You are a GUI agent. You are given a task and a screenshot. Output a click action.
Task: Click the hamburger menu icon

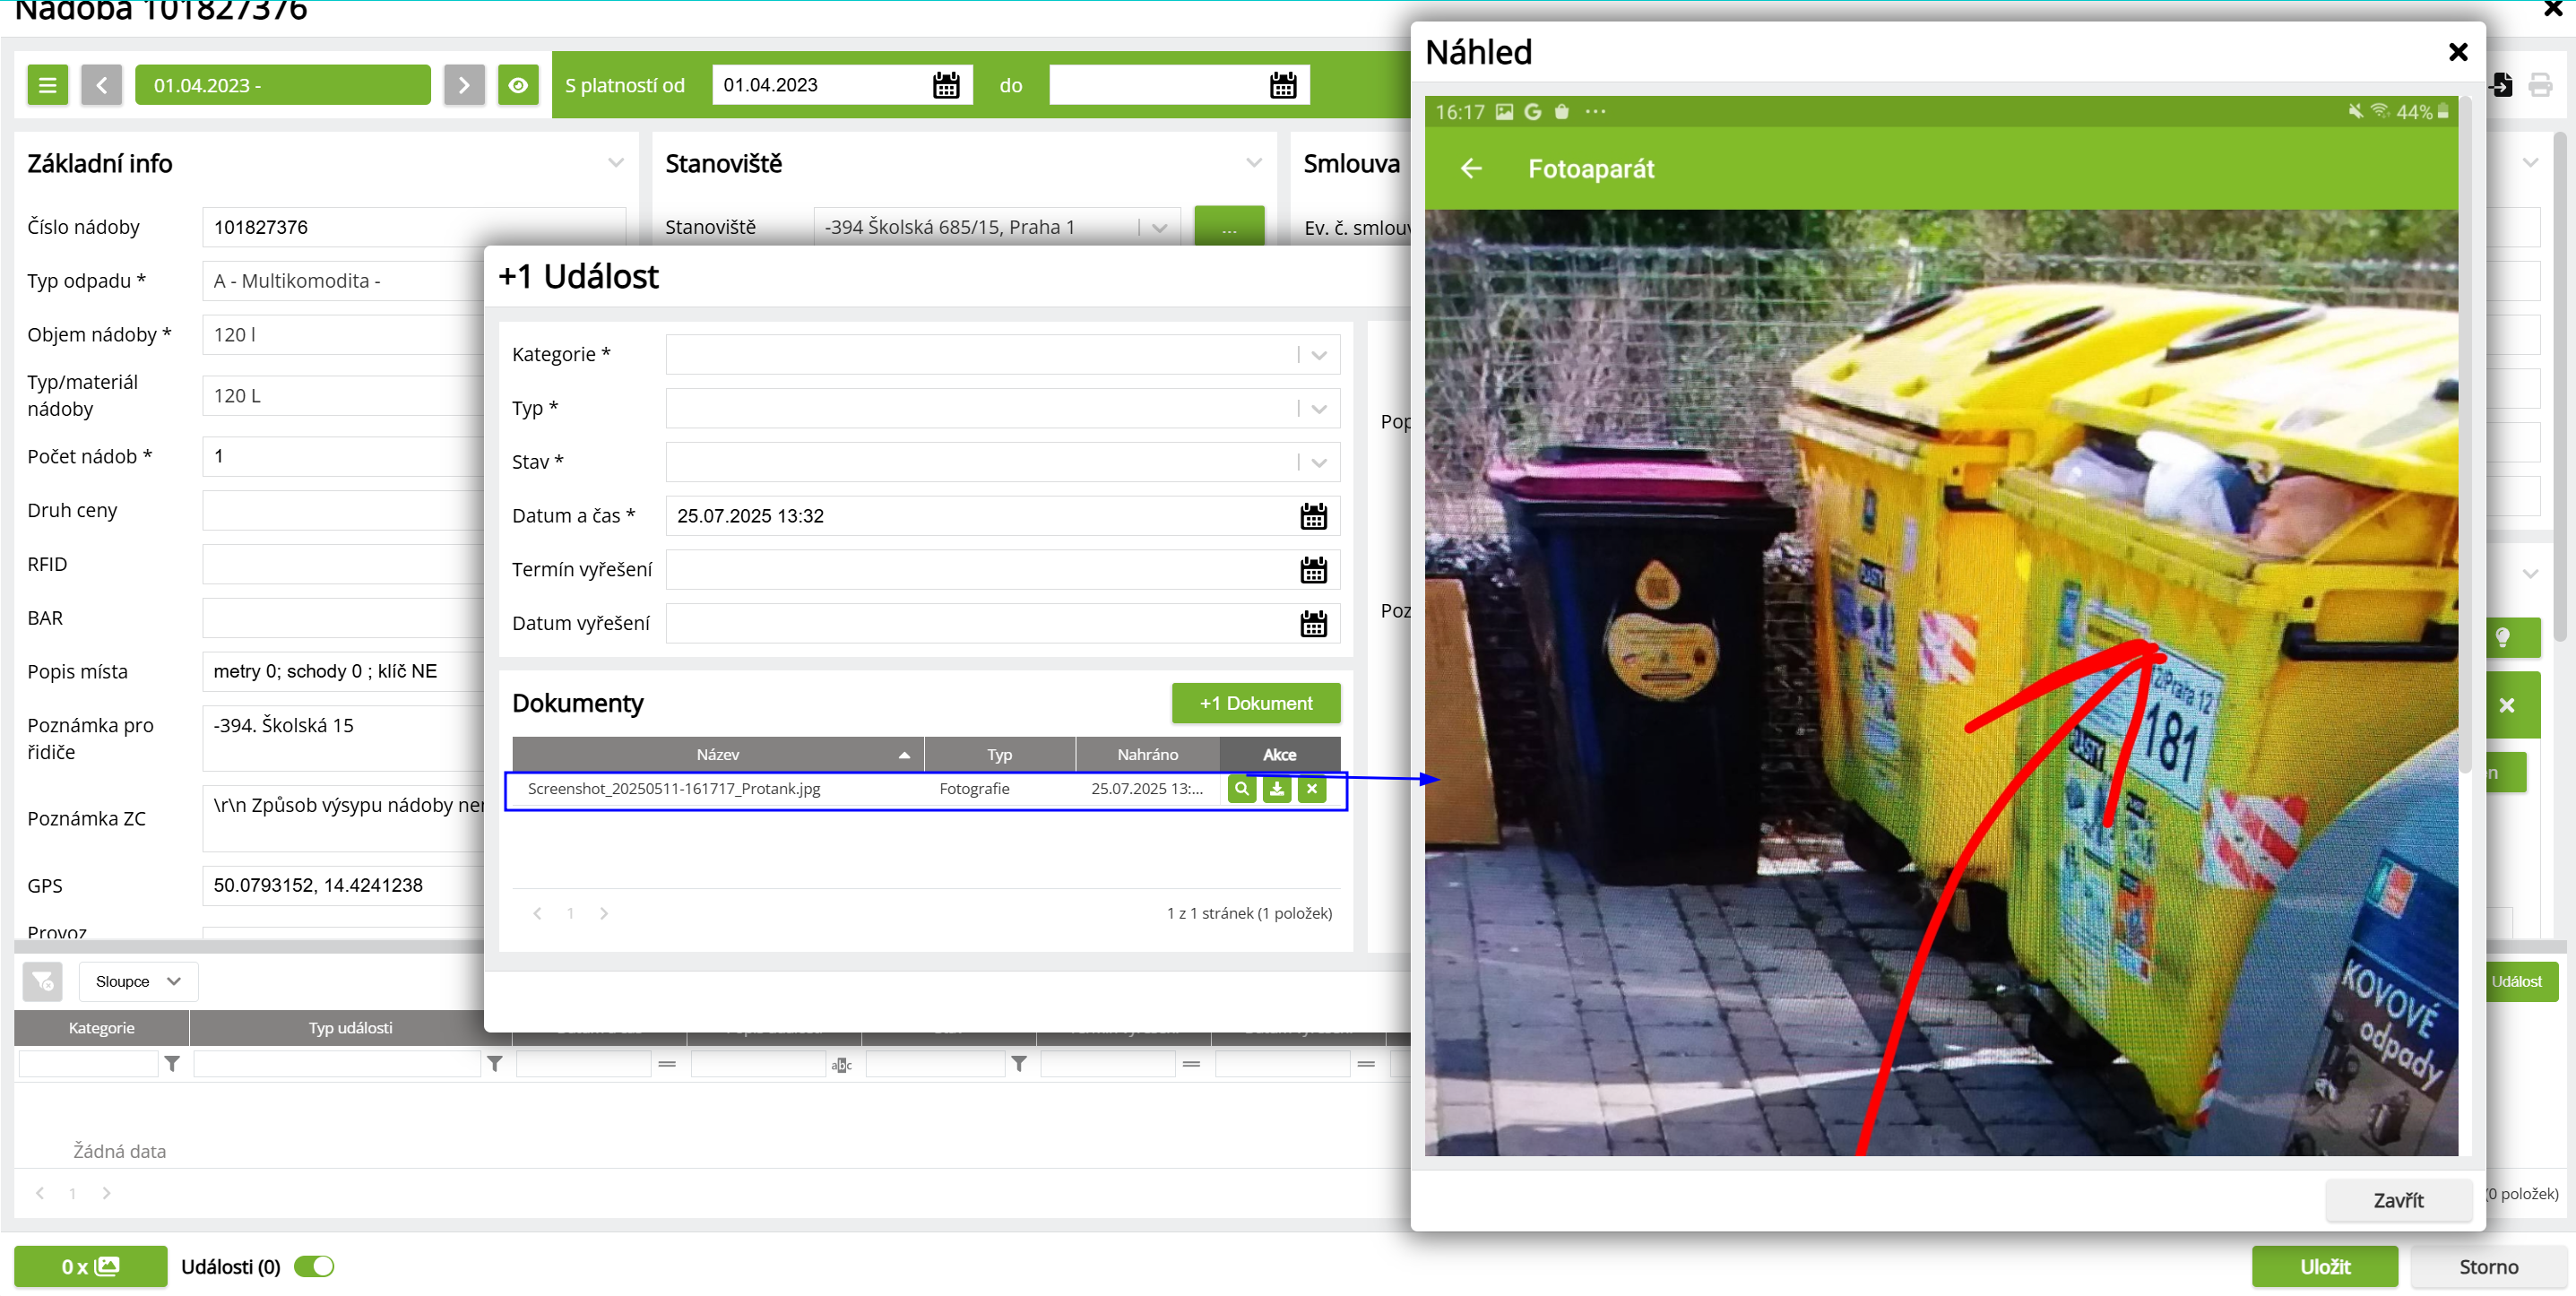coord(47,85)
